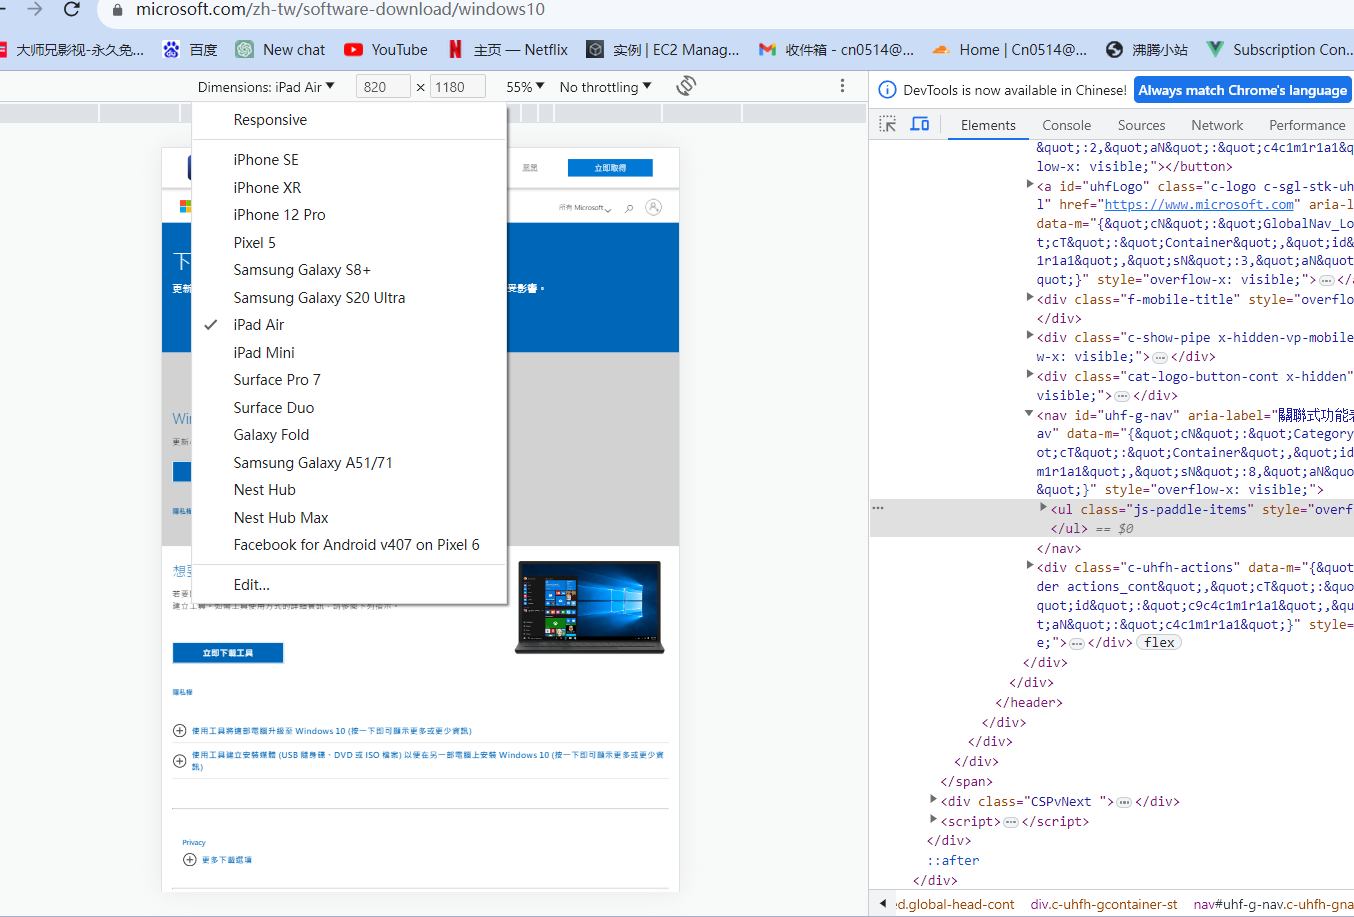Open the New chat bookmark

281,49
